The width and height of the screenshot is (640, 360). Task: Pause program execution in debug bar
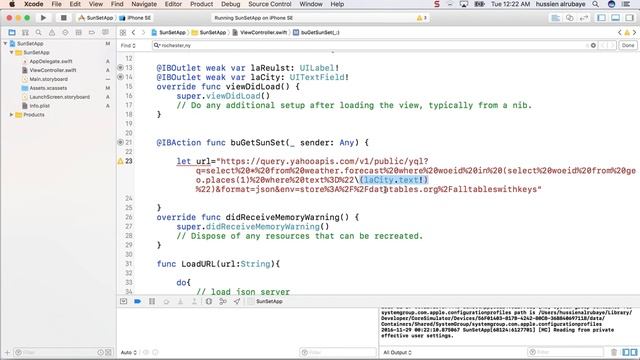click(152, 301)
